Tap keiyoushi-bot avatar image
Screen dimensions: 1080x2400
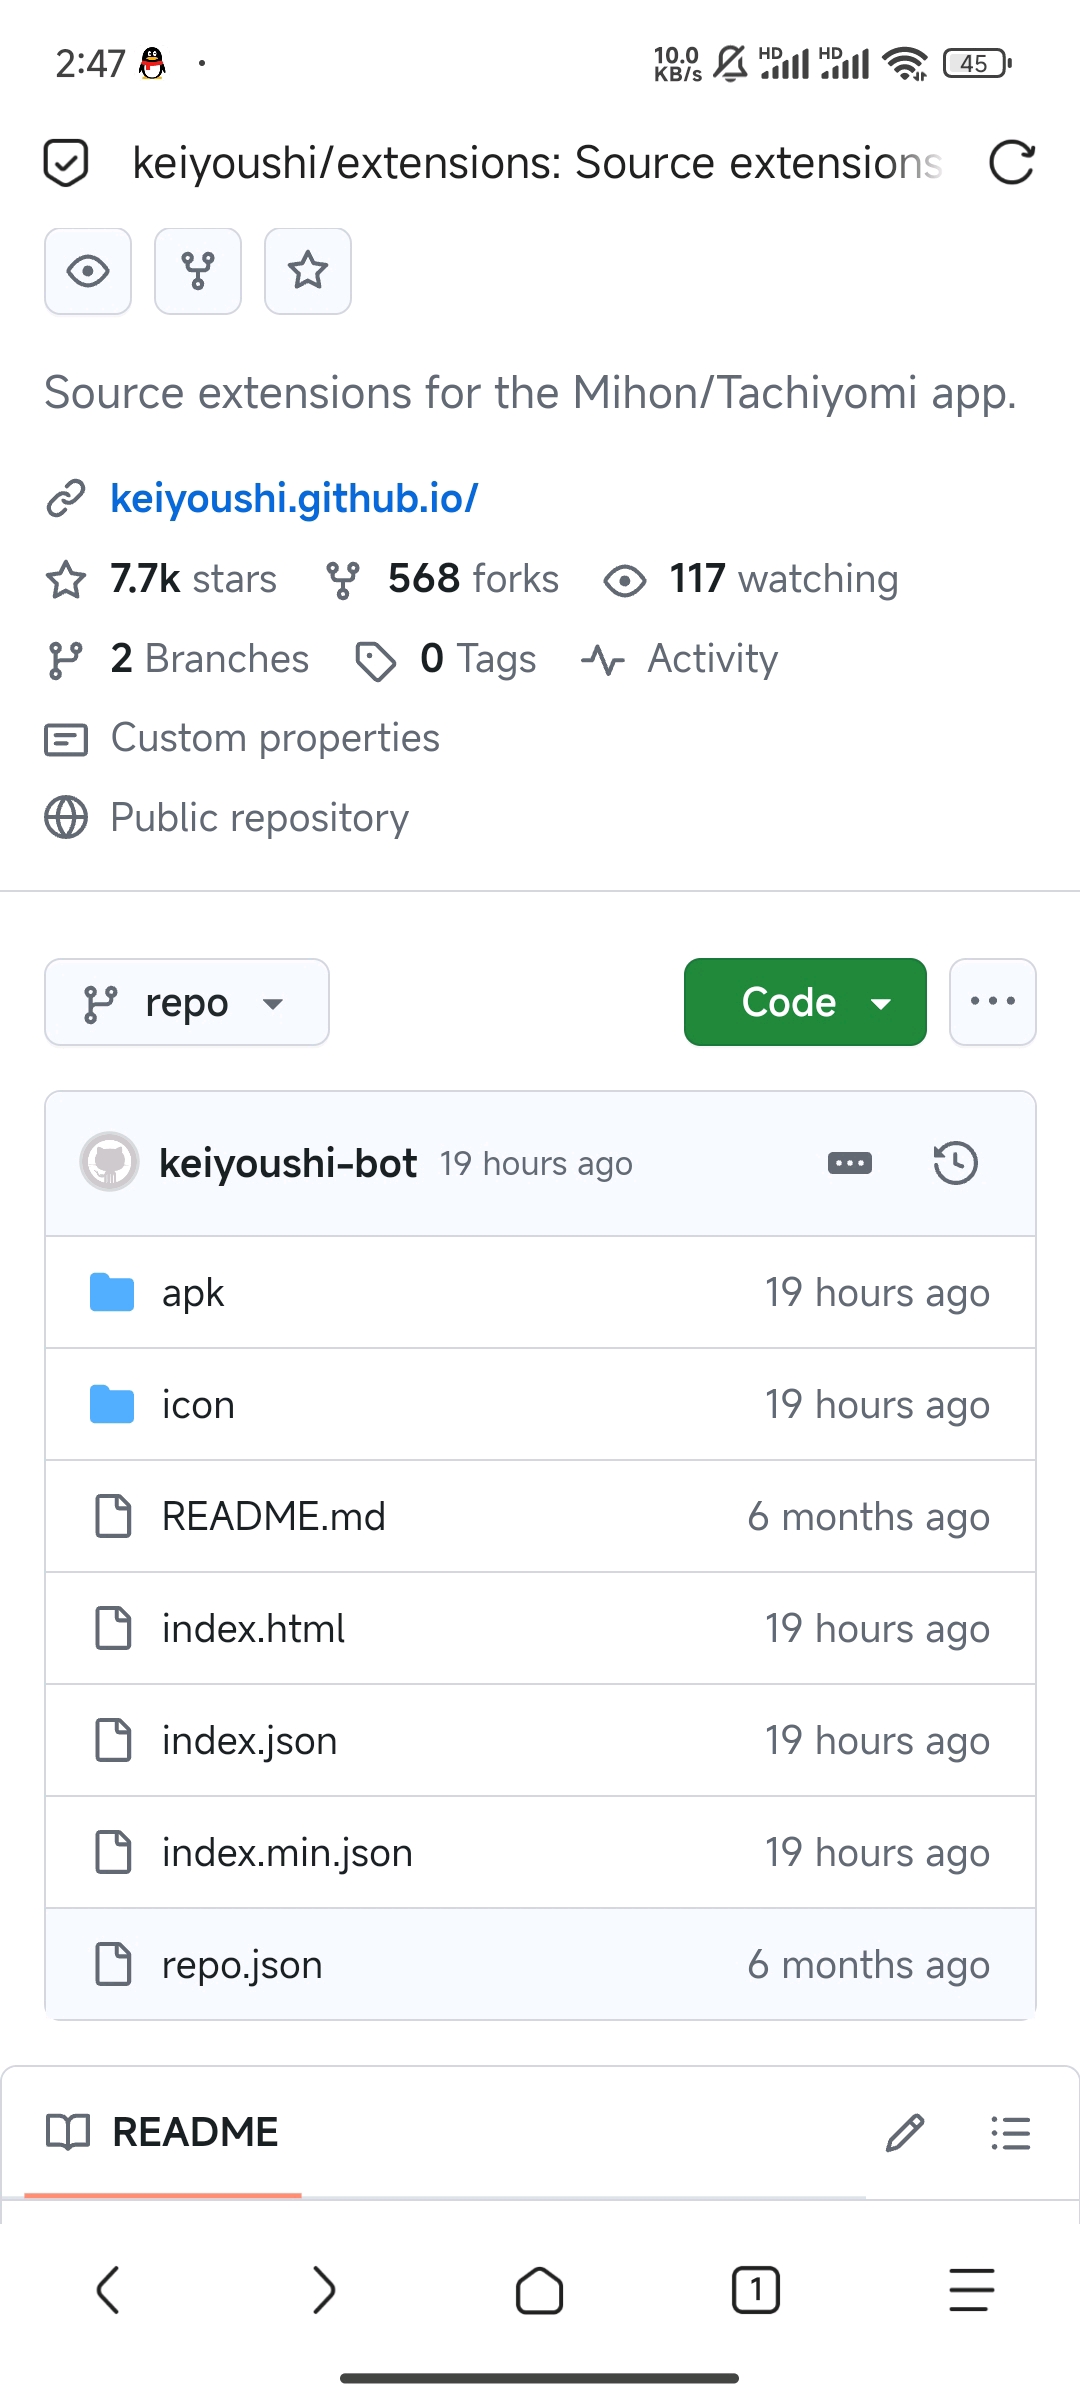[x=109, y=1162]
